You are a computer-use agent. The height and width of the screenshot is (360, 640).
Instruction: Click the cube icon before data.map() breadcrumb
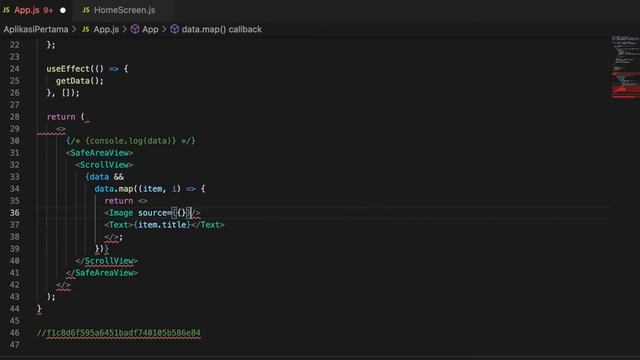[x=175, y=29]
